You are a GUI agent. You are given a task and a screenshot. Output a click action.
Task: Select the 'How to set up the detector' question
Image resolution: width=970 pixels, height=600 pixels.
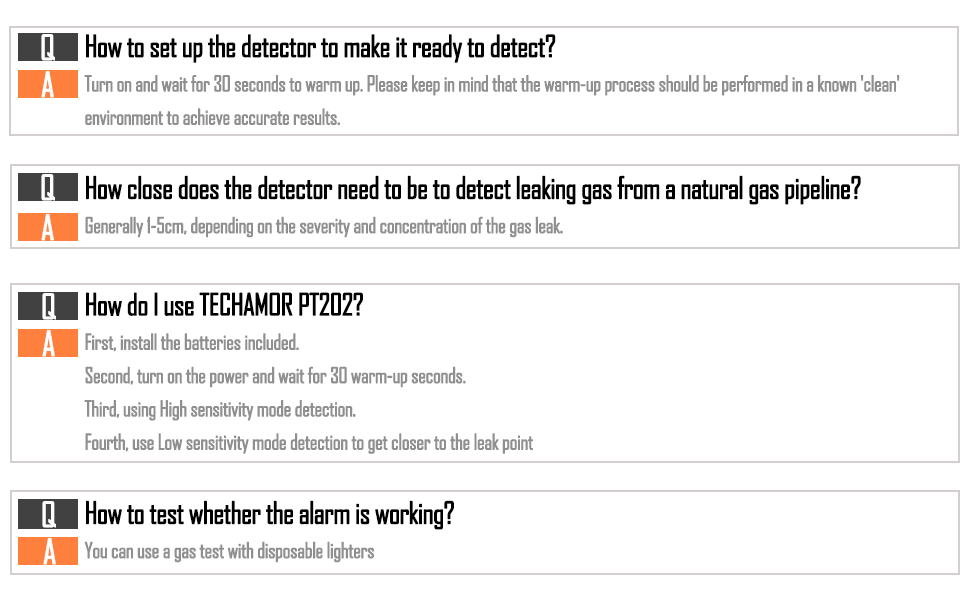click(x=320, y=48)
